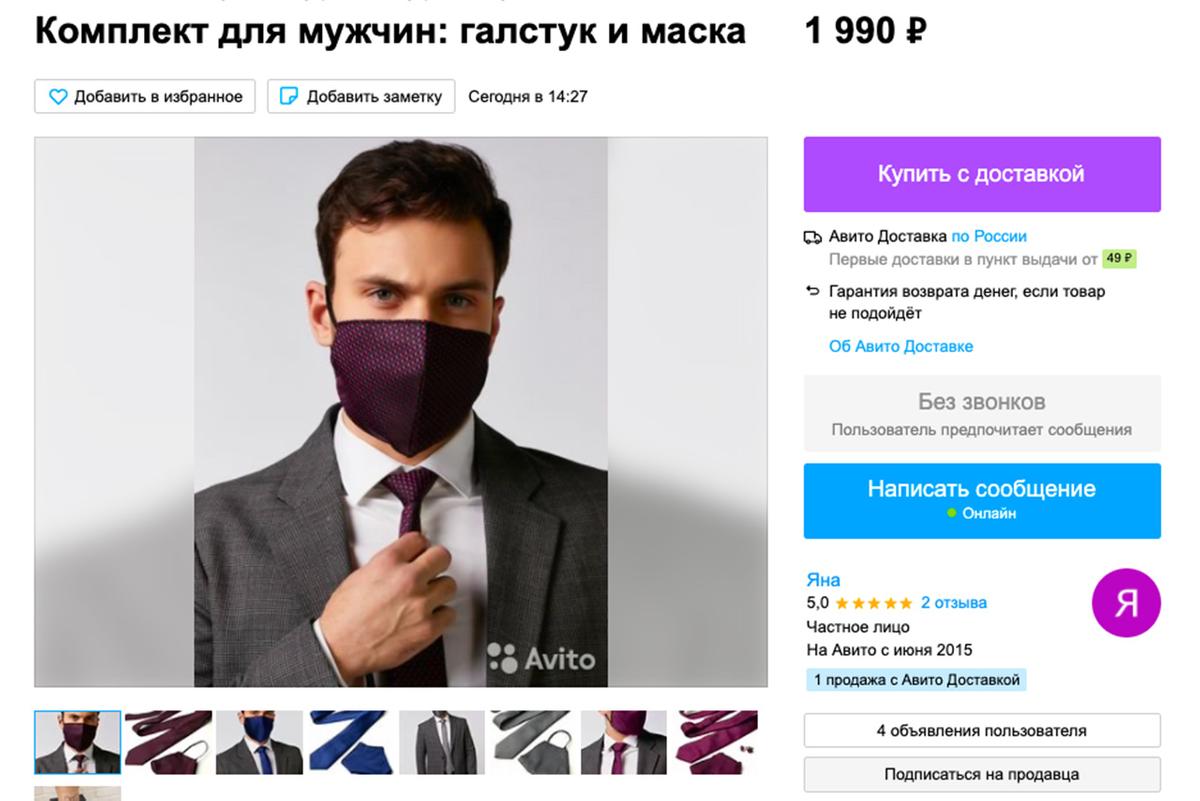The width and height of the screenshot is (1200, 801).
Task: Open seller Яна's round avatar
Action: [1126, 602]
